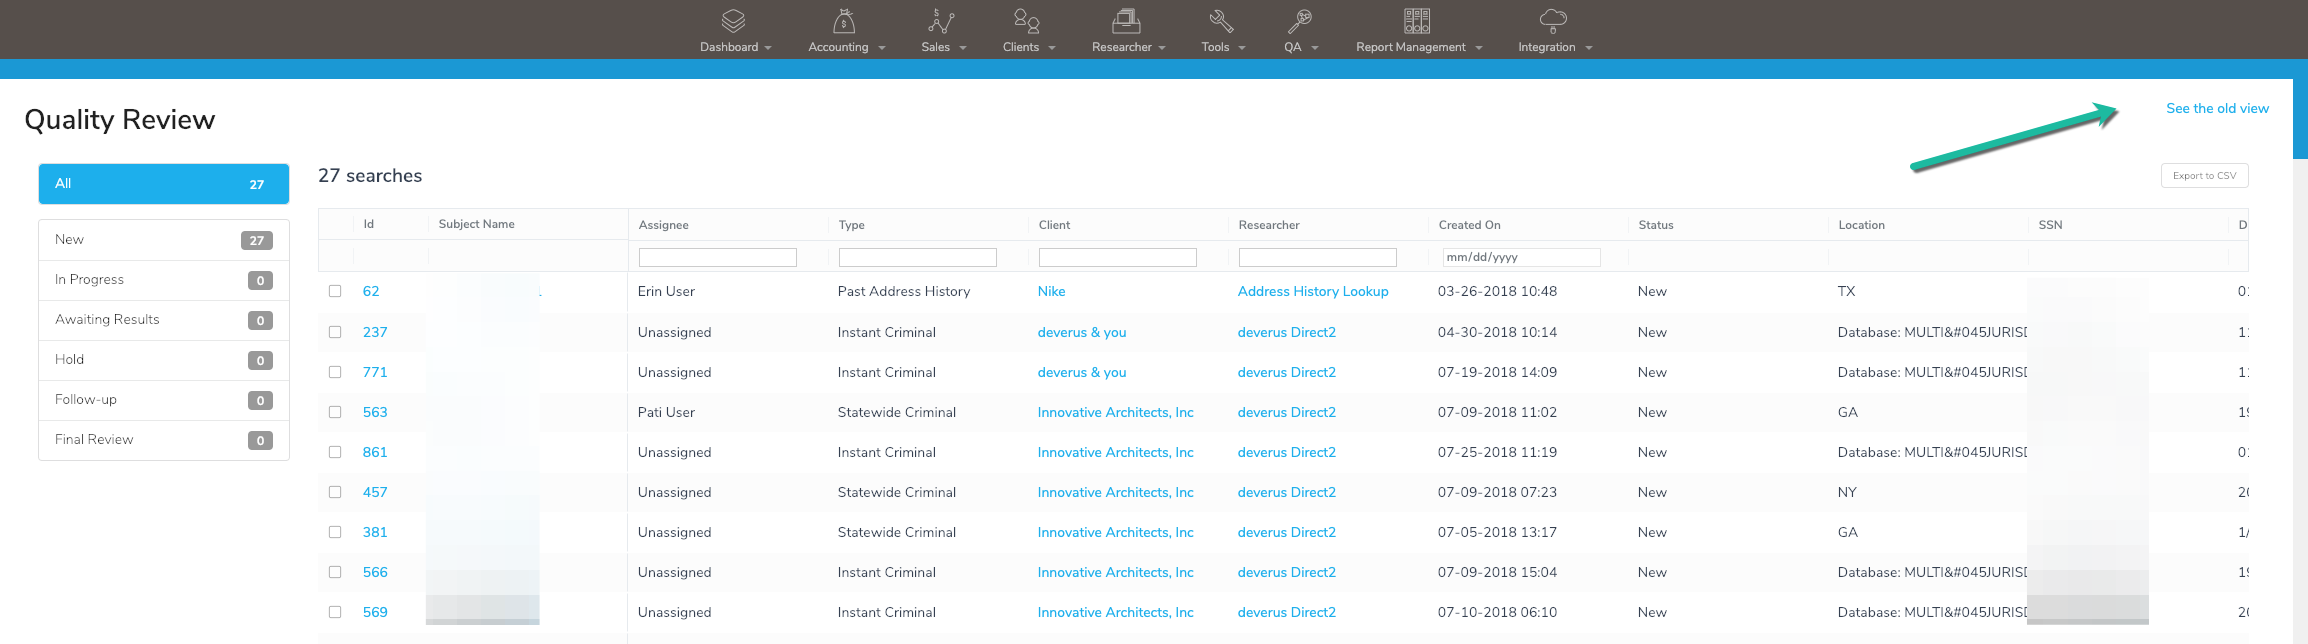Sort by the Id column header
Screen dimensions: 2308x644
point(369,224)
